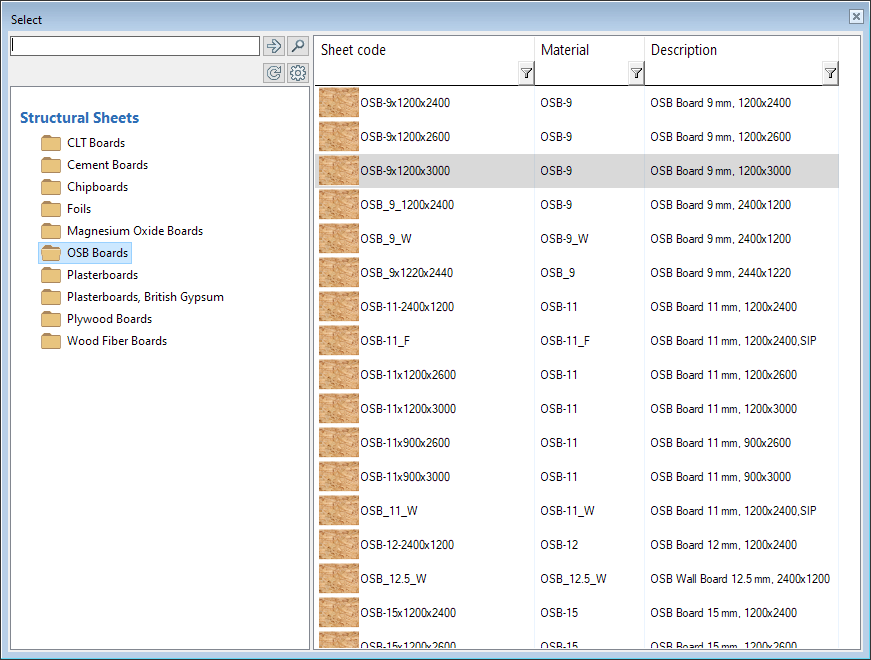Open the Material column filter
The image size is (871, 660).
[x=636, y=73]
